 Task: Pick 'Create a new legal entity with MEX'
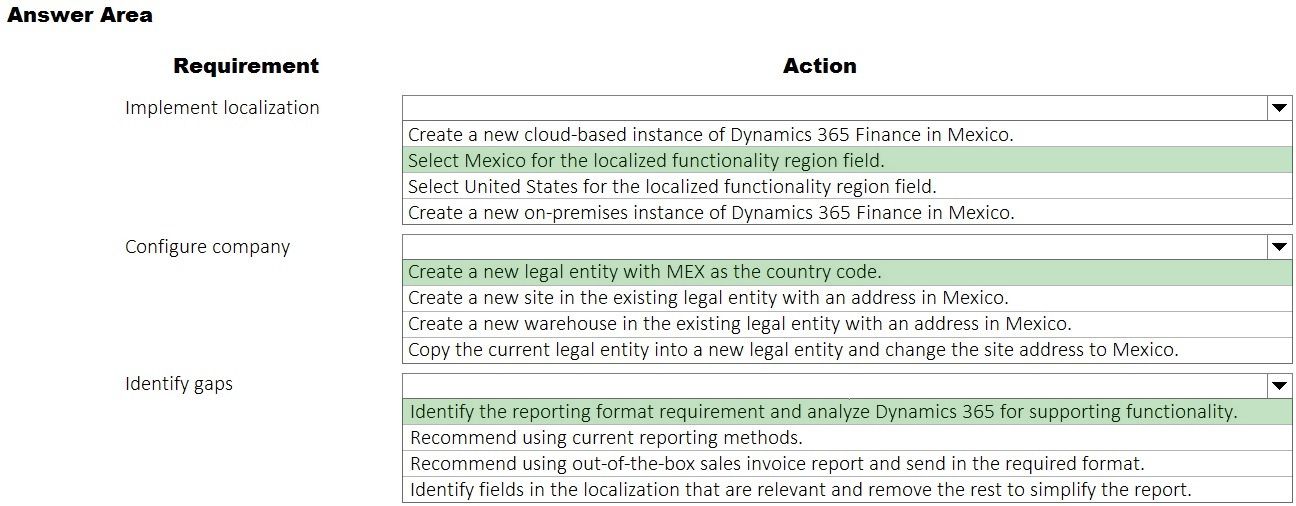tap(847, 272)
